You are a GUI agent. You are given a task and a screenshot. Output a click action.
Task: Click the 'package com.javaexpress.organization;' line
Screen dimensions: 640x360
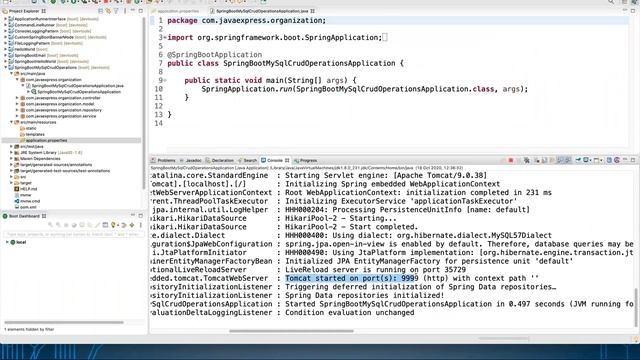click(x=247, y=20)
